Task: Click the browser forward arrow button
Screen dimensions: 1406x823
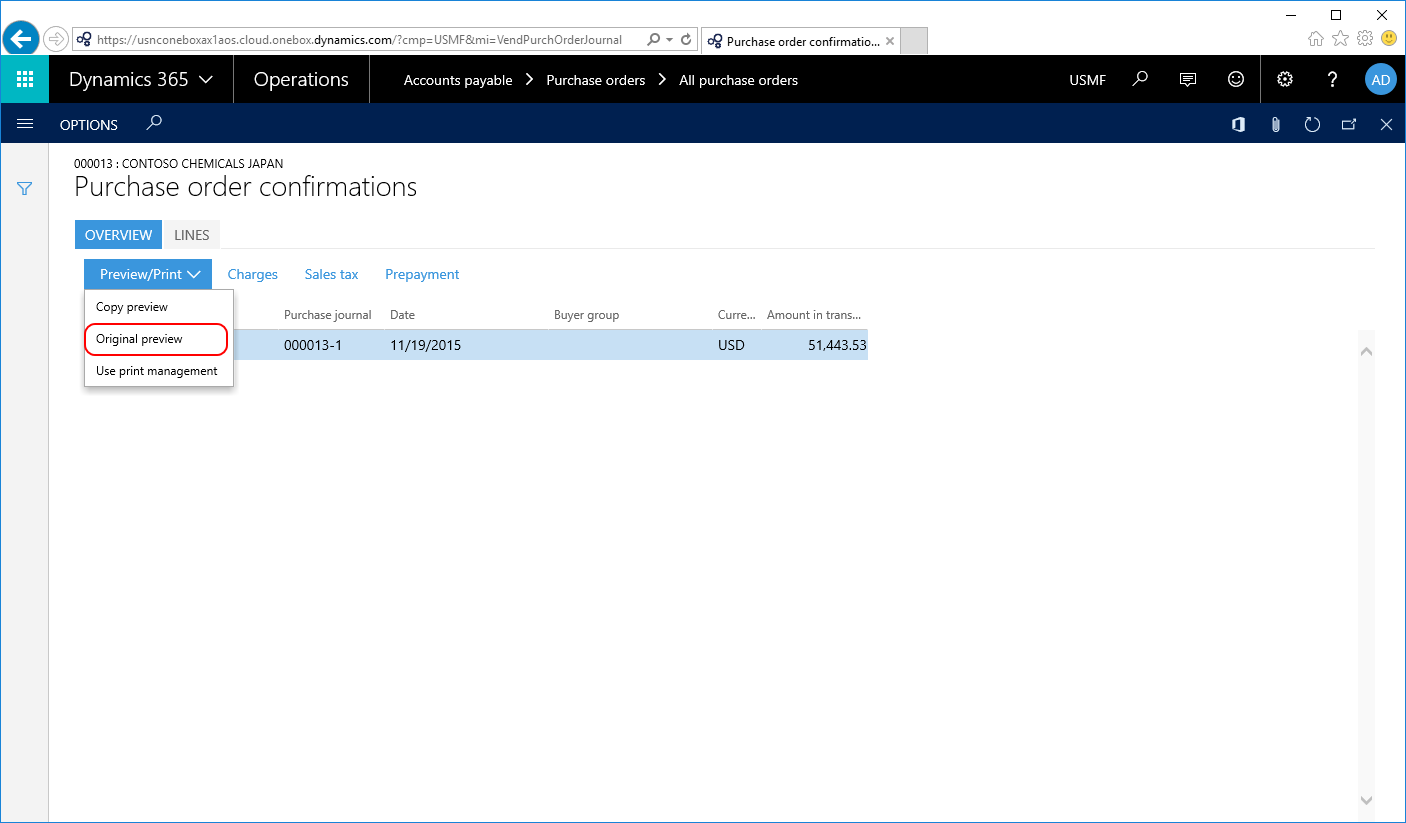Action: tap(56, 39)
